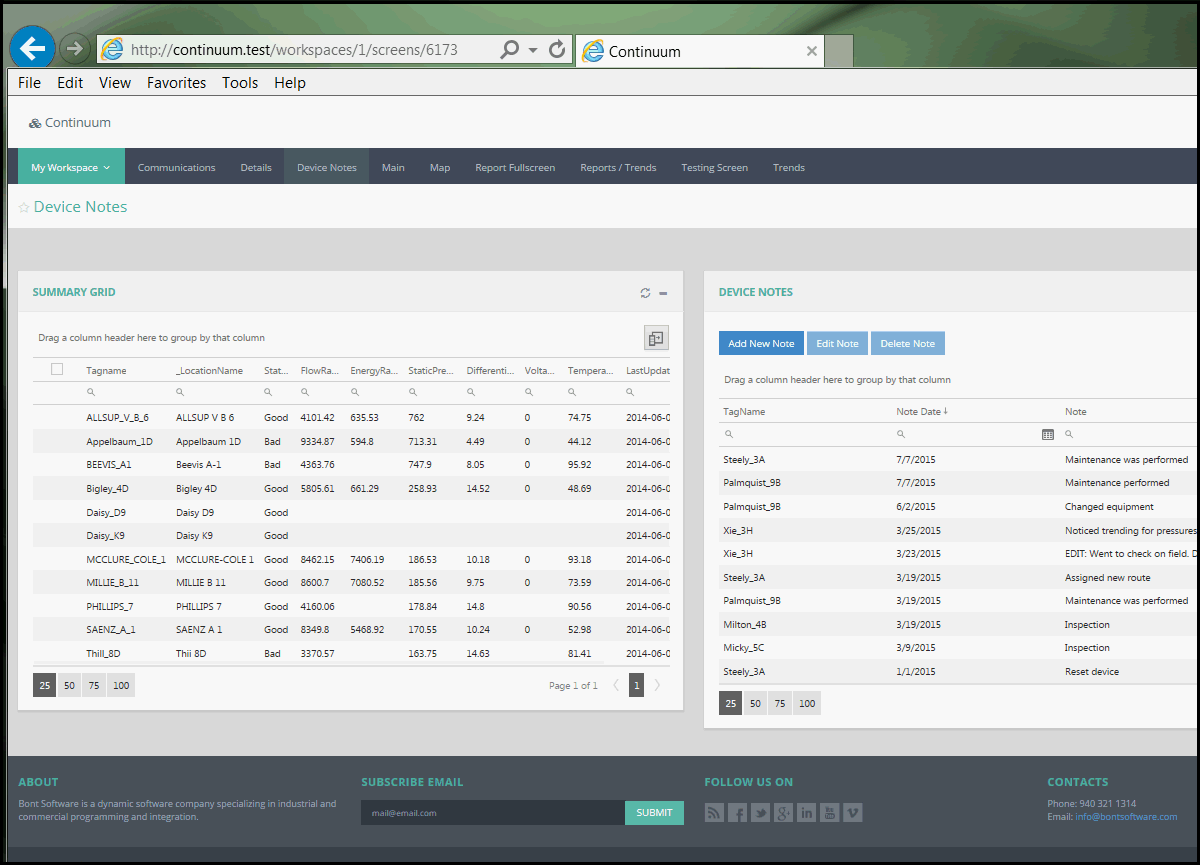Click the Facebook icon in footer
Viewport: 1200px width, 865px height.
click(737, 813)
